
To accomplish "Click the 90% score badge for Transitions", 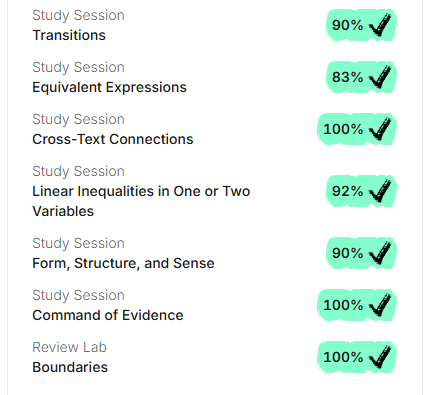I will tap(361, 25).
